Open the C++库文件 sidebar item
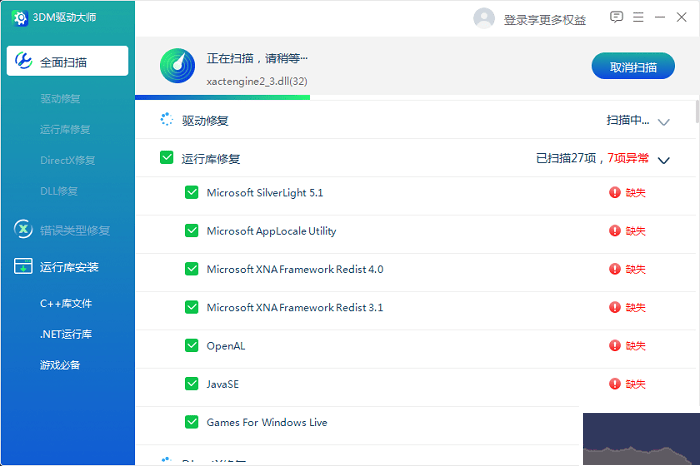 [x=66, y=303]
